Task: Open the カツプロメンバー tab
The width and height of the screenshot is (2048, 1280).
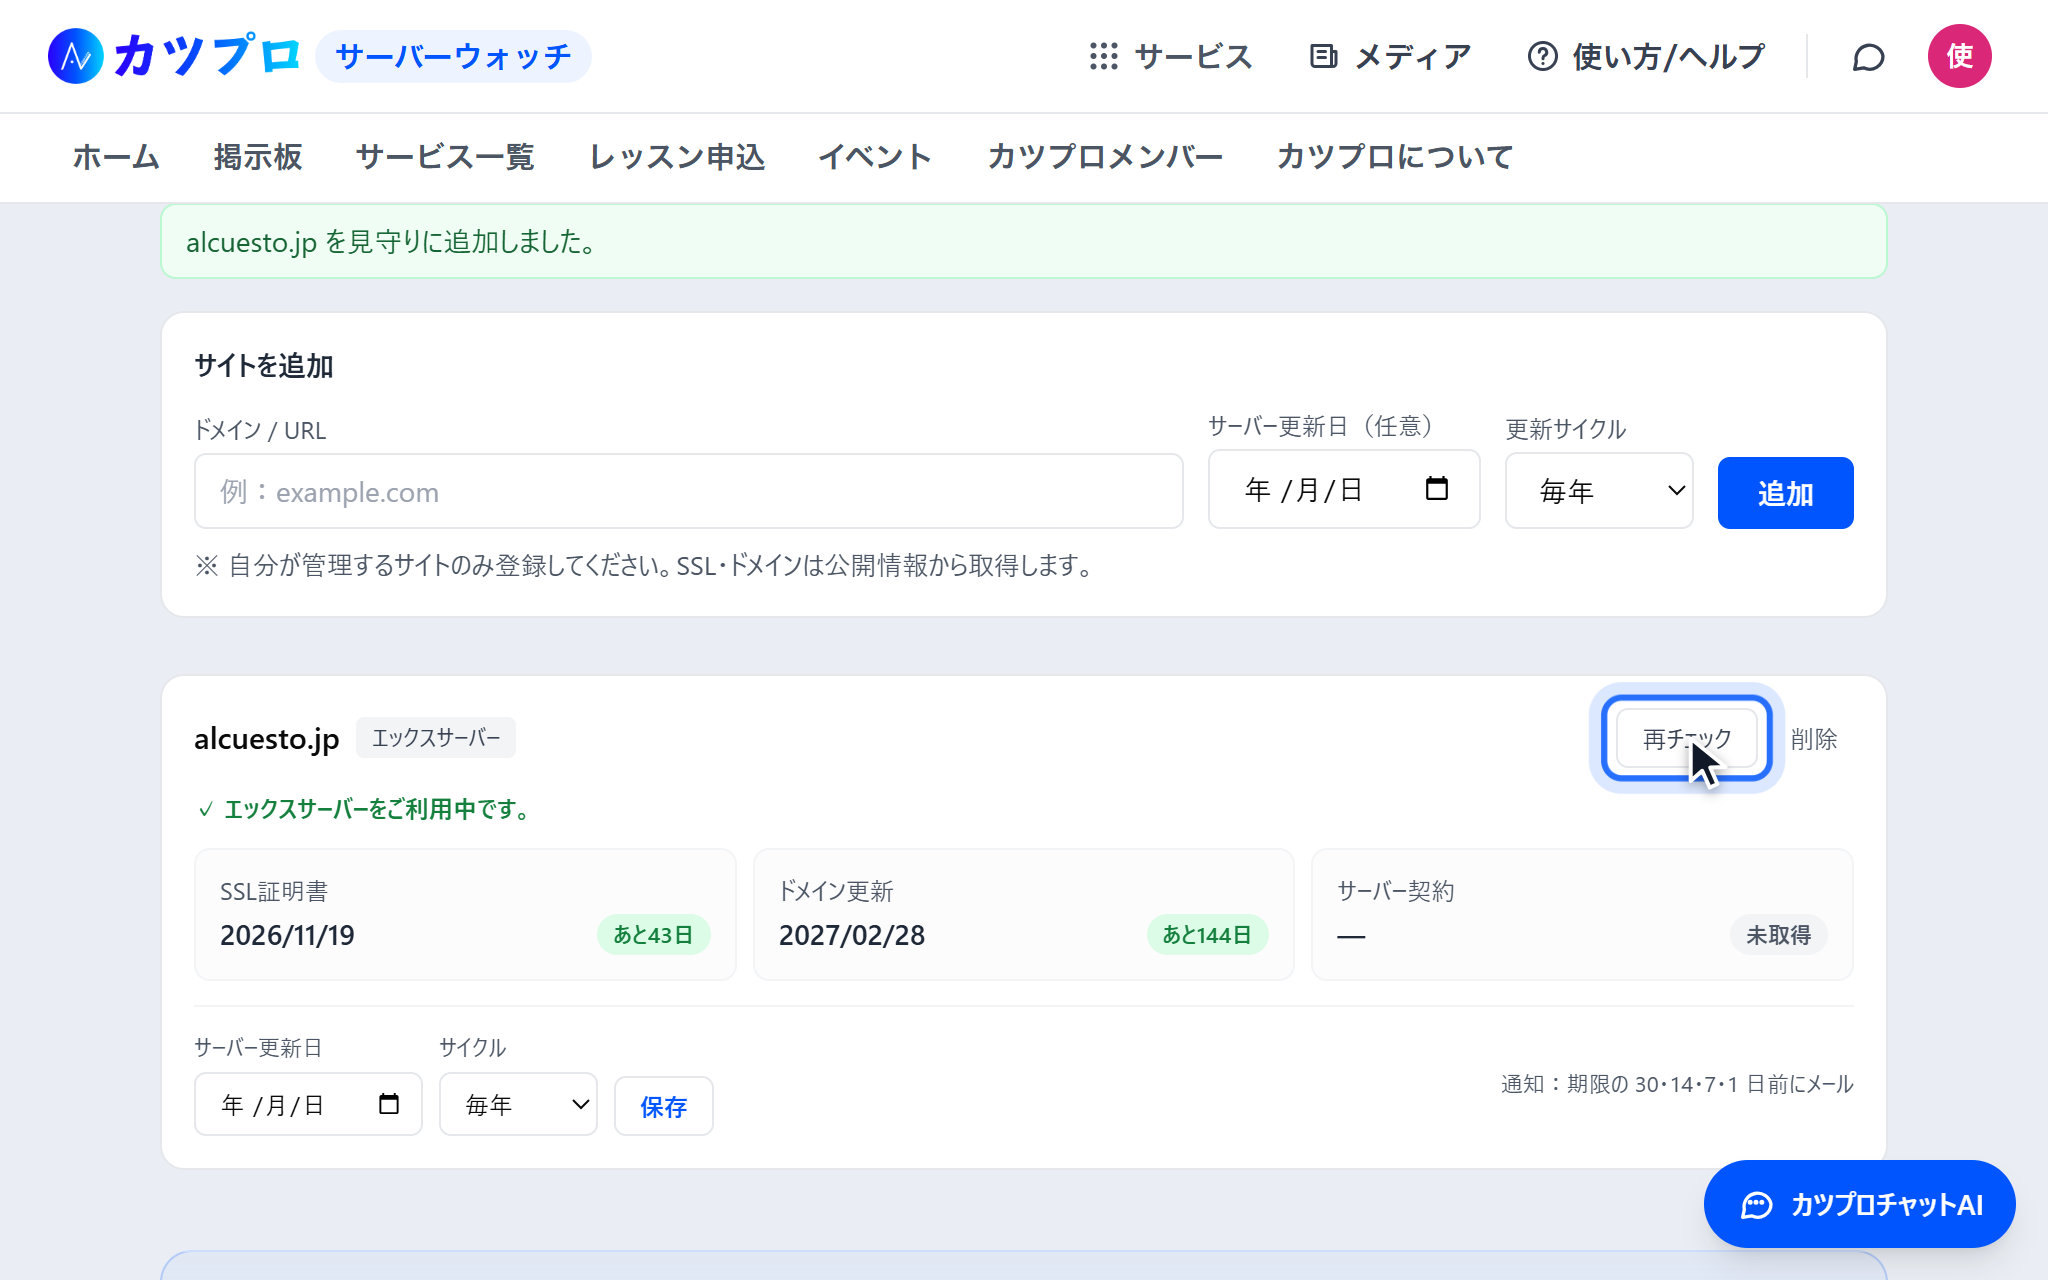Action: click(1105, 157)
